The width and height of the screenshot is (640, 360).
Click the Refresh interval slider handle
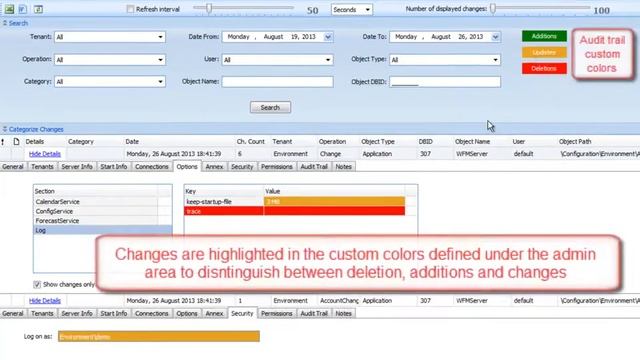[209, 8]
